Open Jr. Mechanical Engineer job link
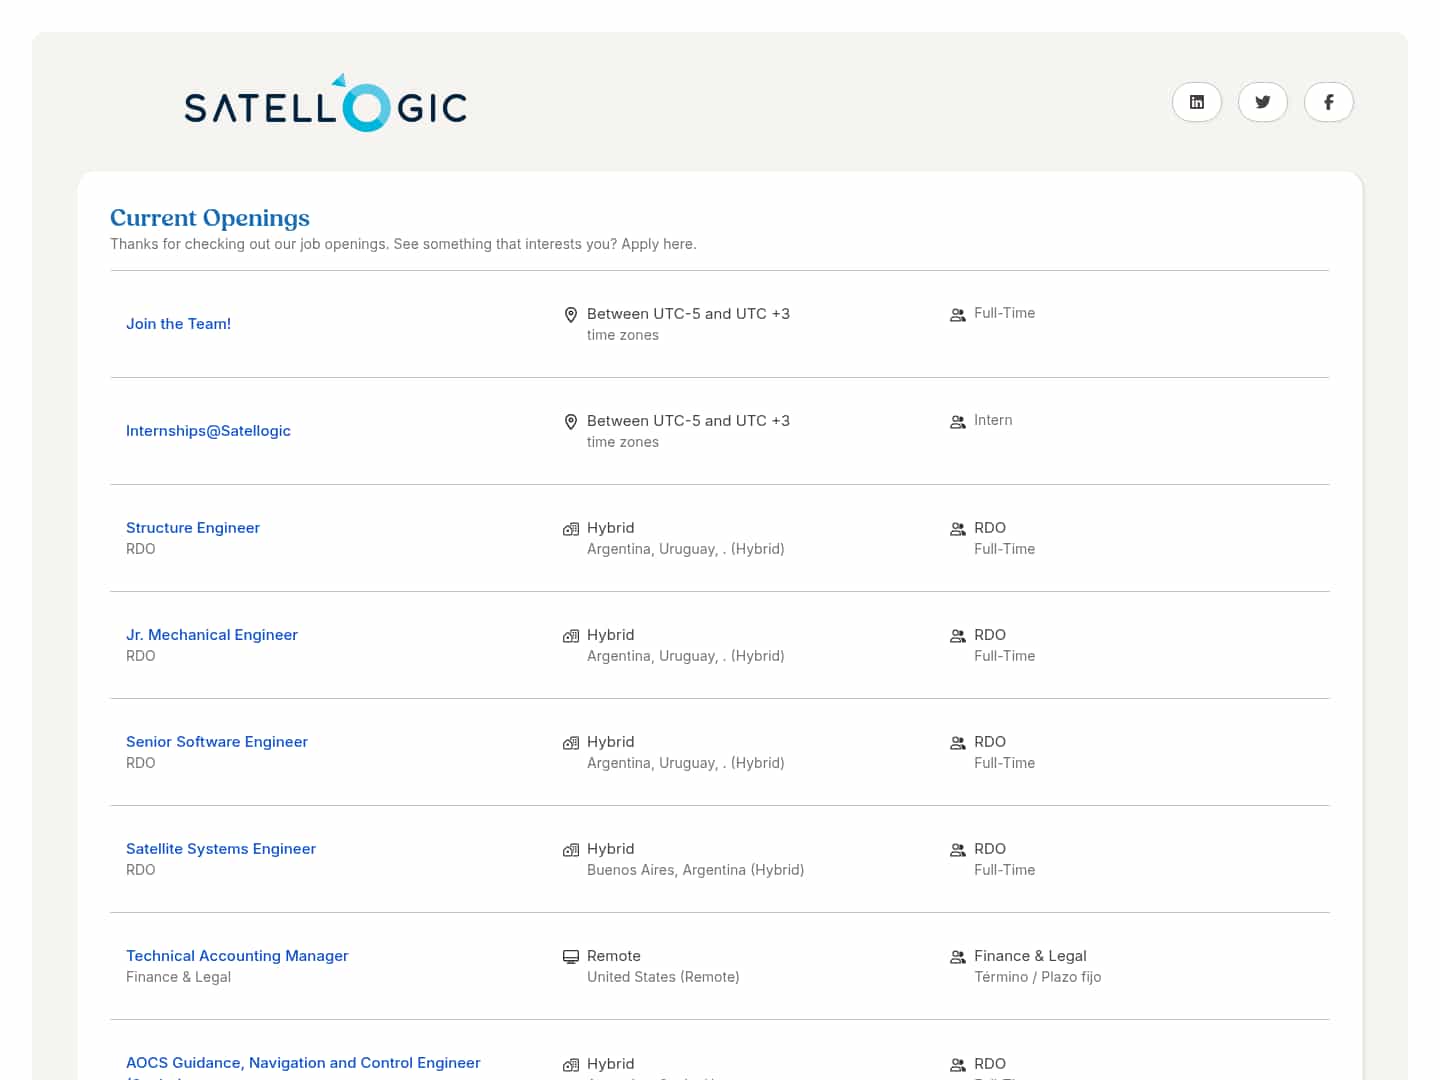The height and width of the screenshot is (1080, 1440). tap(212, 635)
